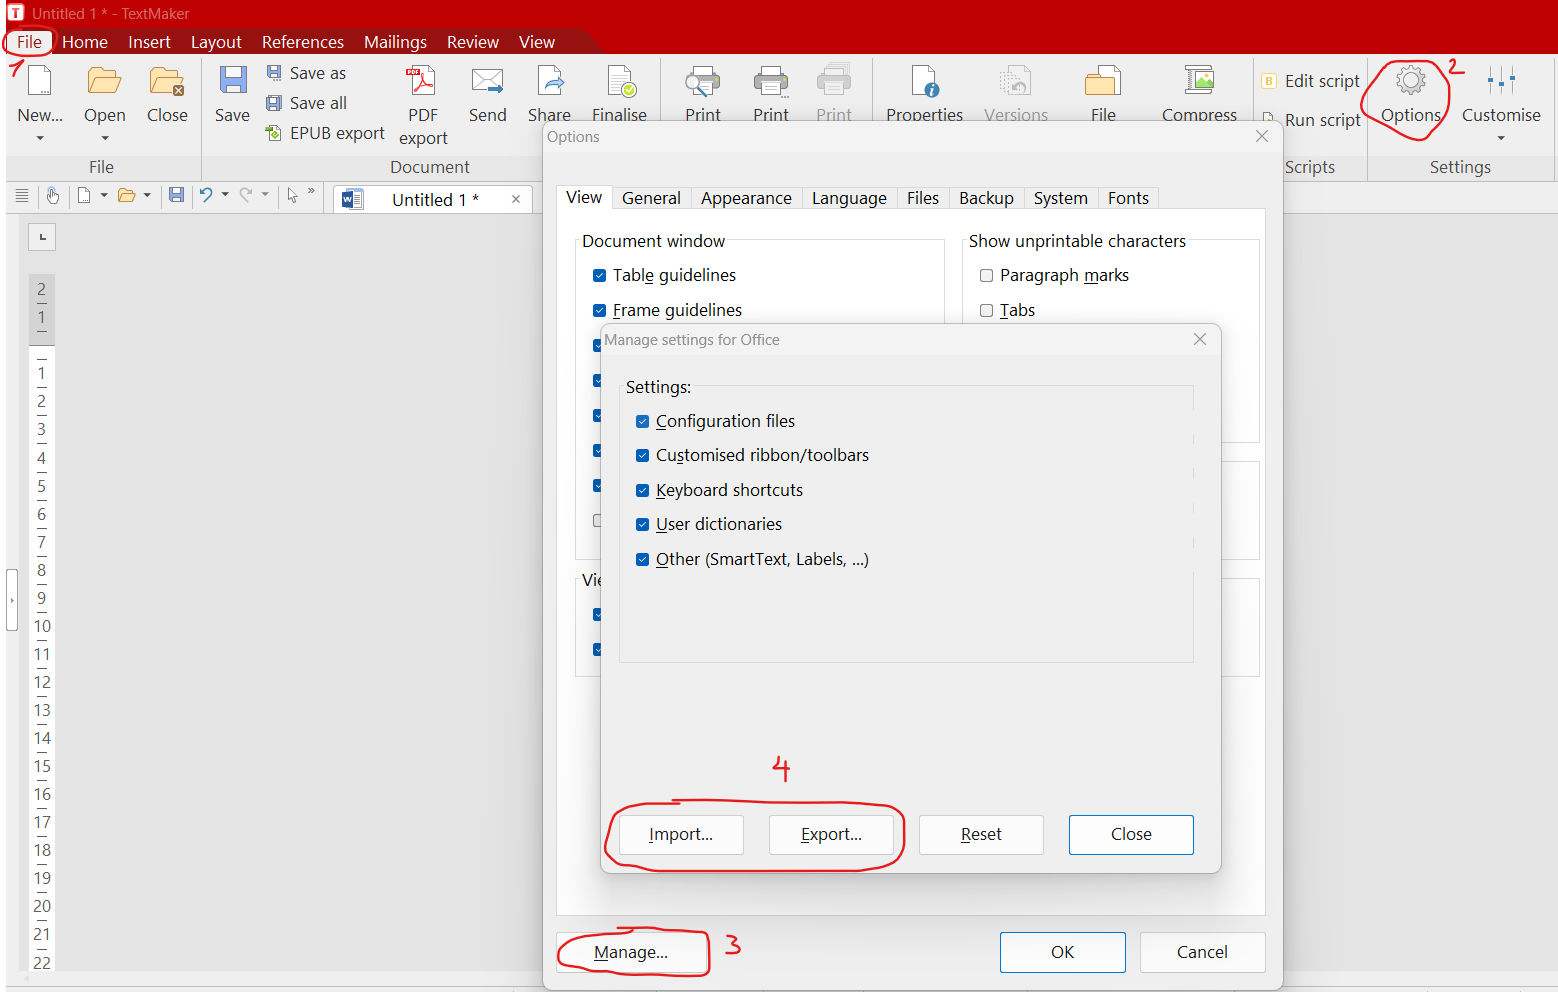Click the Undo arrow in quick toolbar

(x=206, y=195)
